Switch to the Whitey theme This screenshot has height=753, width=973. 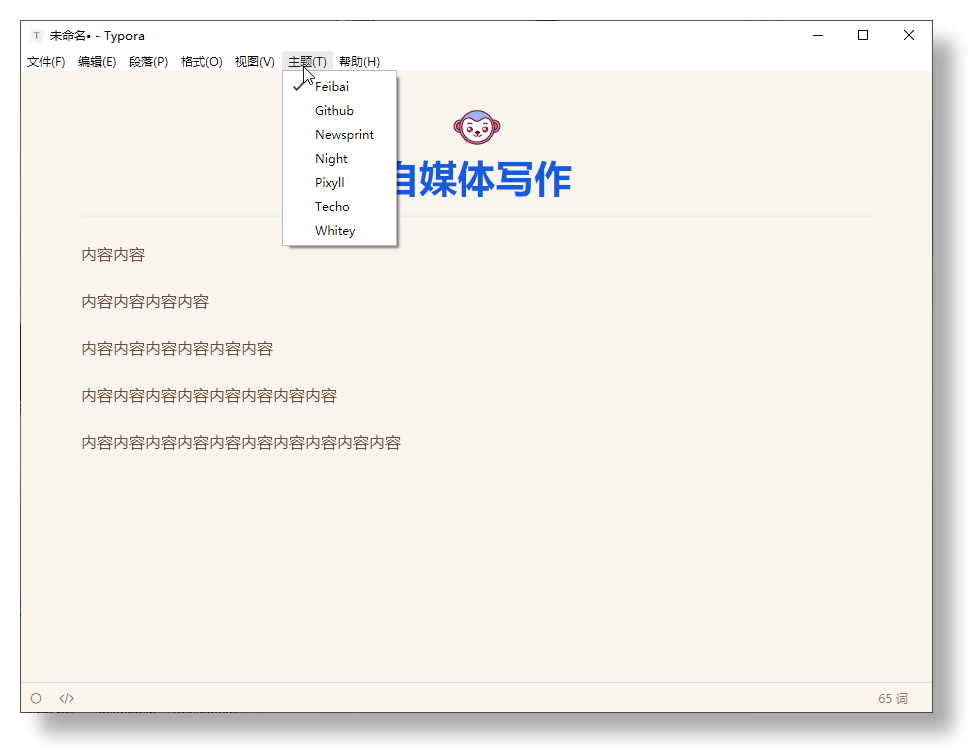click(335, 231)
